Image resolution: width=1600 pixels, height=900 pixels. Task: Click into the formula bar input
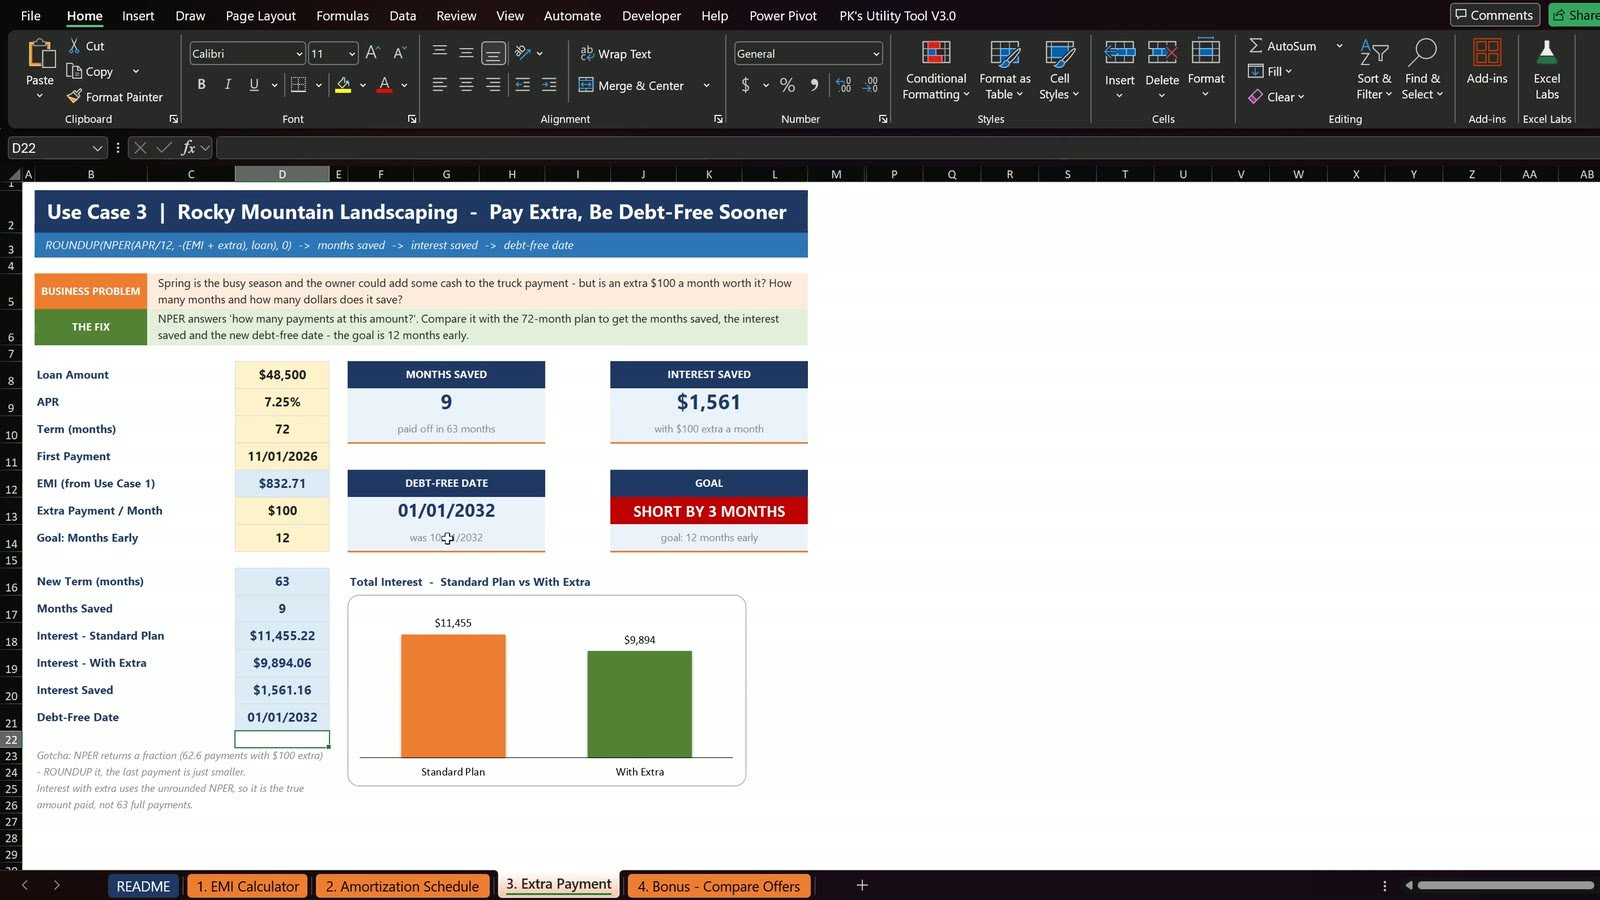(x=906, y=148)
